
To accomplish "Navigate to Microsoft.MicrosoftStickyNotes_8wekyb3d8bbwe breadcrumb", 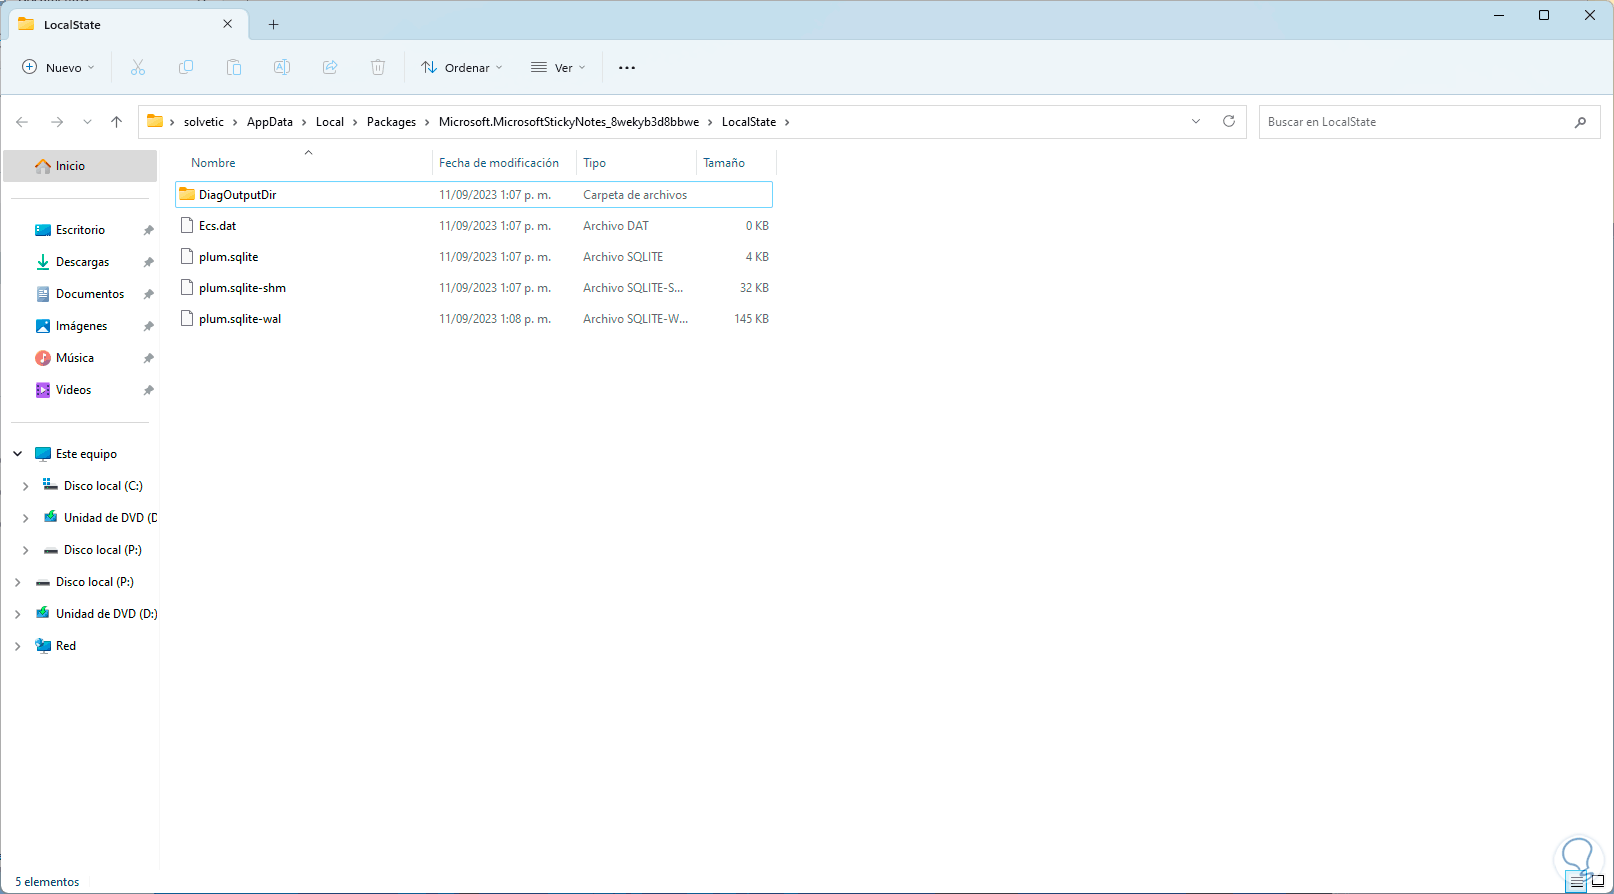I will coord(569,122).
